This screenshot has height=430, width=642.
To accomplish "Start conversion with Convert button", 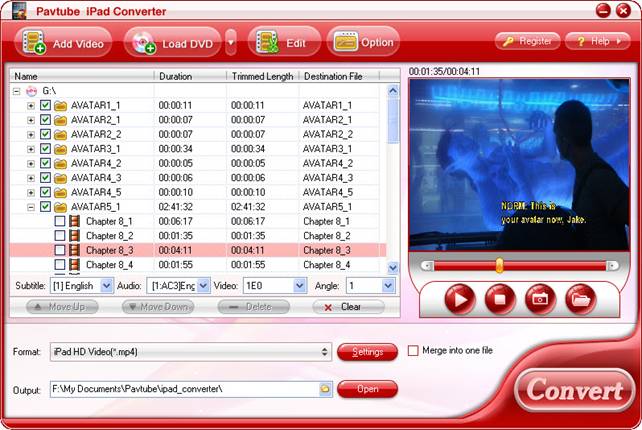I will pos(575,390).
